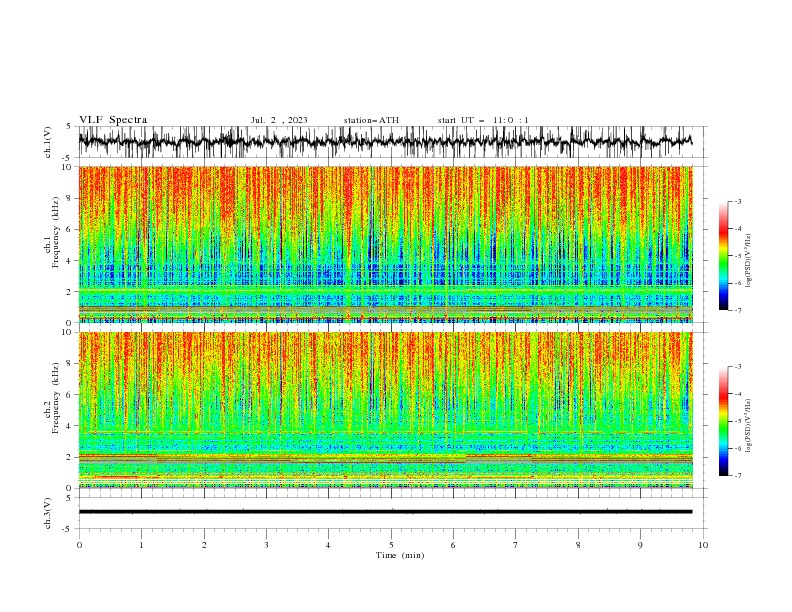The height and width of the screenshot is (612, 792).
Task: Click the 'Time (min)' axis label
Action: 400,555
